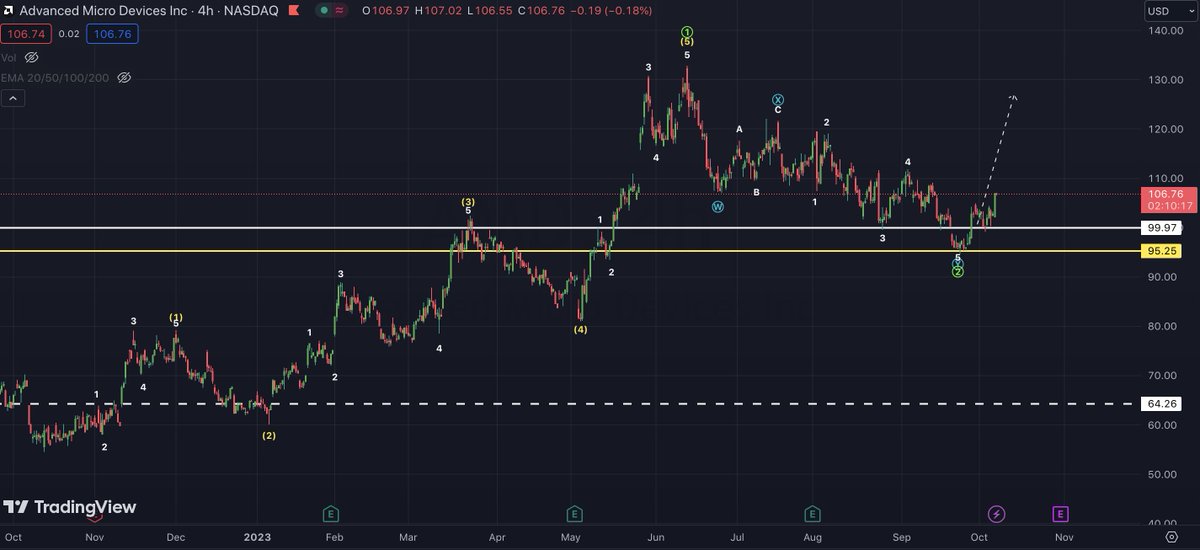This screenshot has width=1200, height=550.
Task: Click the 99.97 price line label
Action: pos(1163,228)
